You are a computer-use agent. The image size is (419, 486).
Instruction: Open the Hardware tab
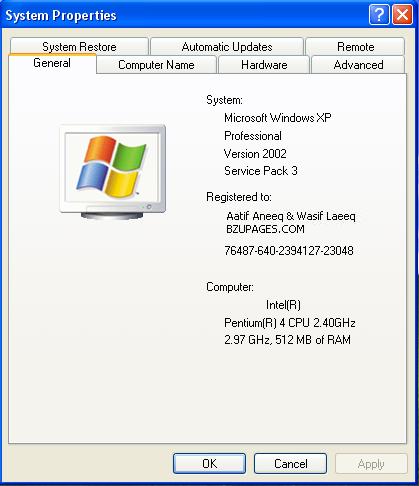[264, 65]
